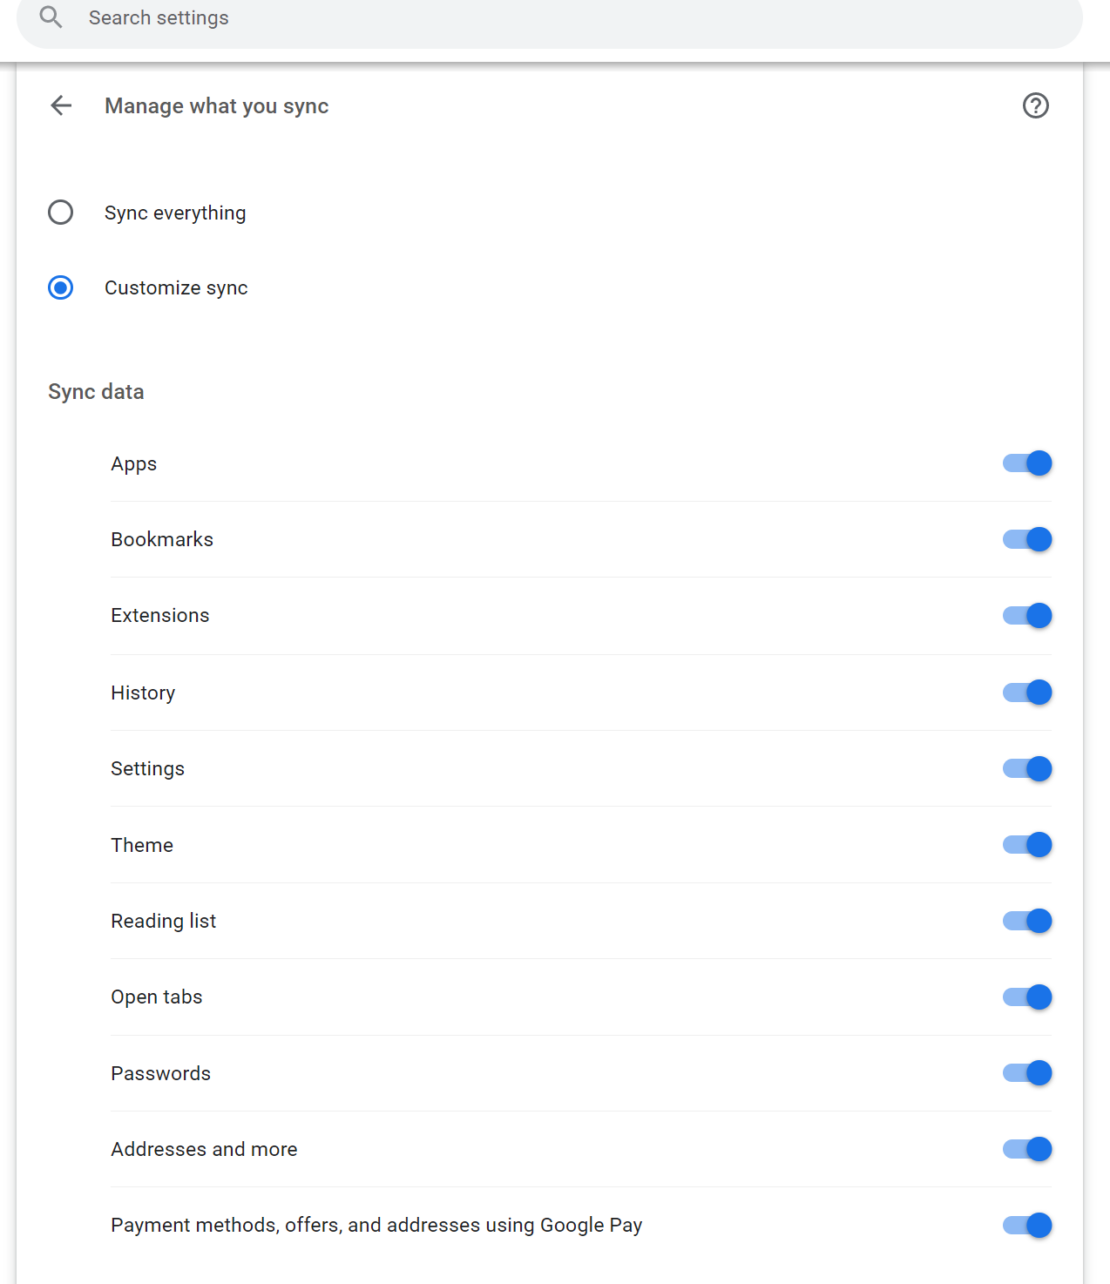This screenshot has width=1110, height=1284.
Task: Select the Sync everything radio button
Action: pyautogui.click(x=60, y=212)
